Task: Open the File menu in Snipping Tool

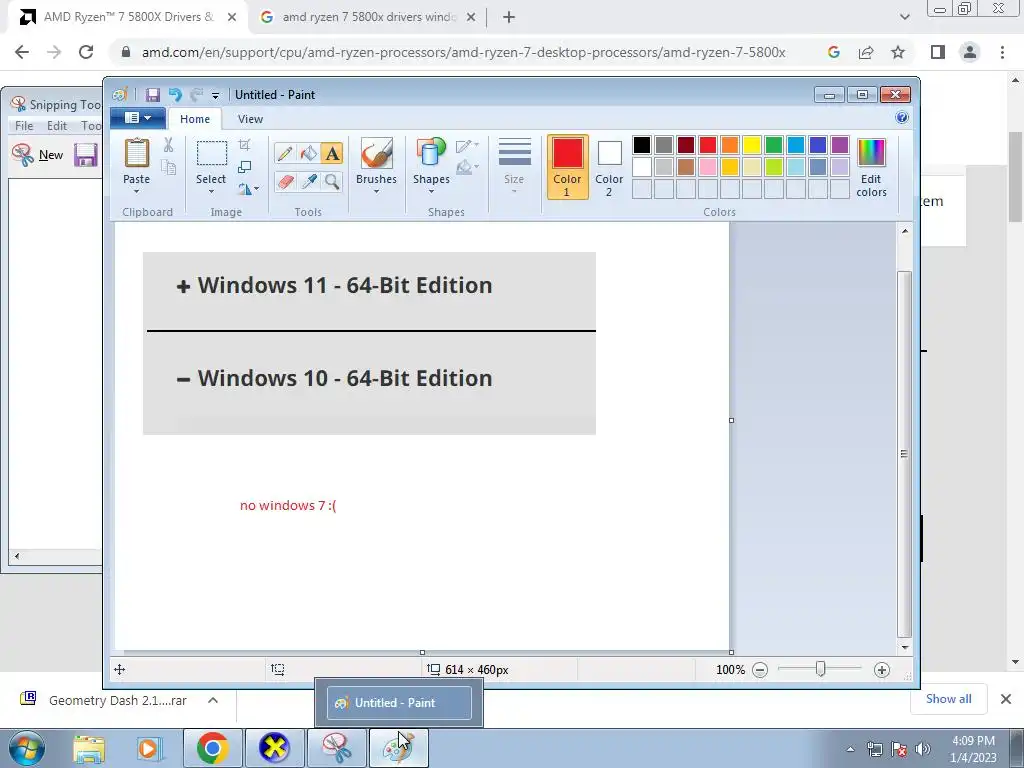Action: (24, 125)
